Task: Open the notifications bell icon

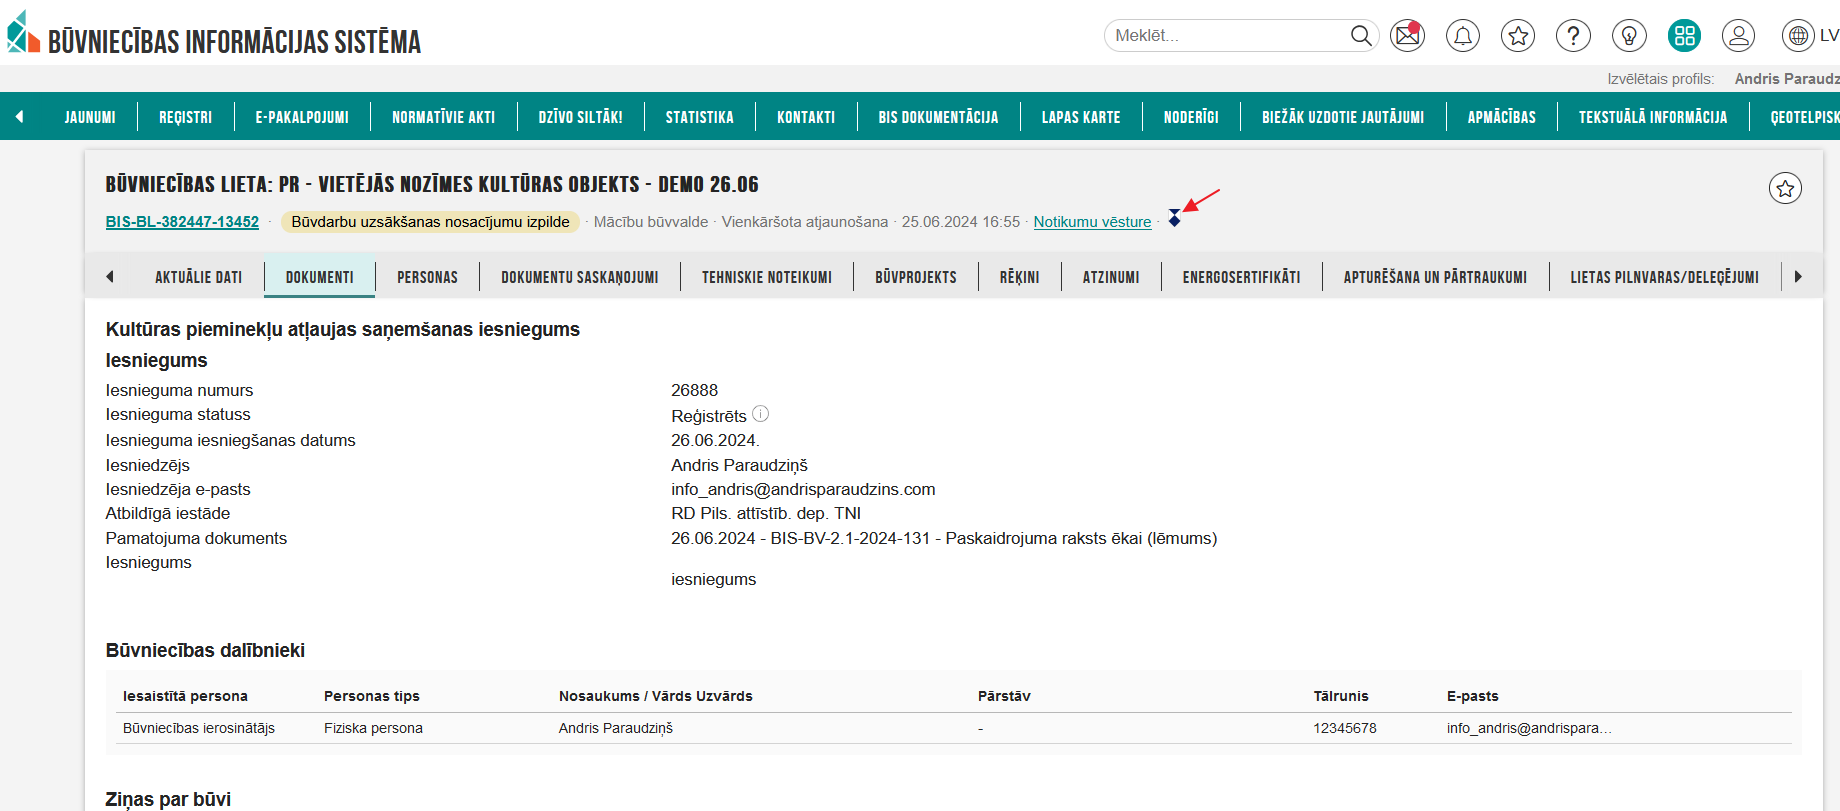Action: click(1462, 36)
